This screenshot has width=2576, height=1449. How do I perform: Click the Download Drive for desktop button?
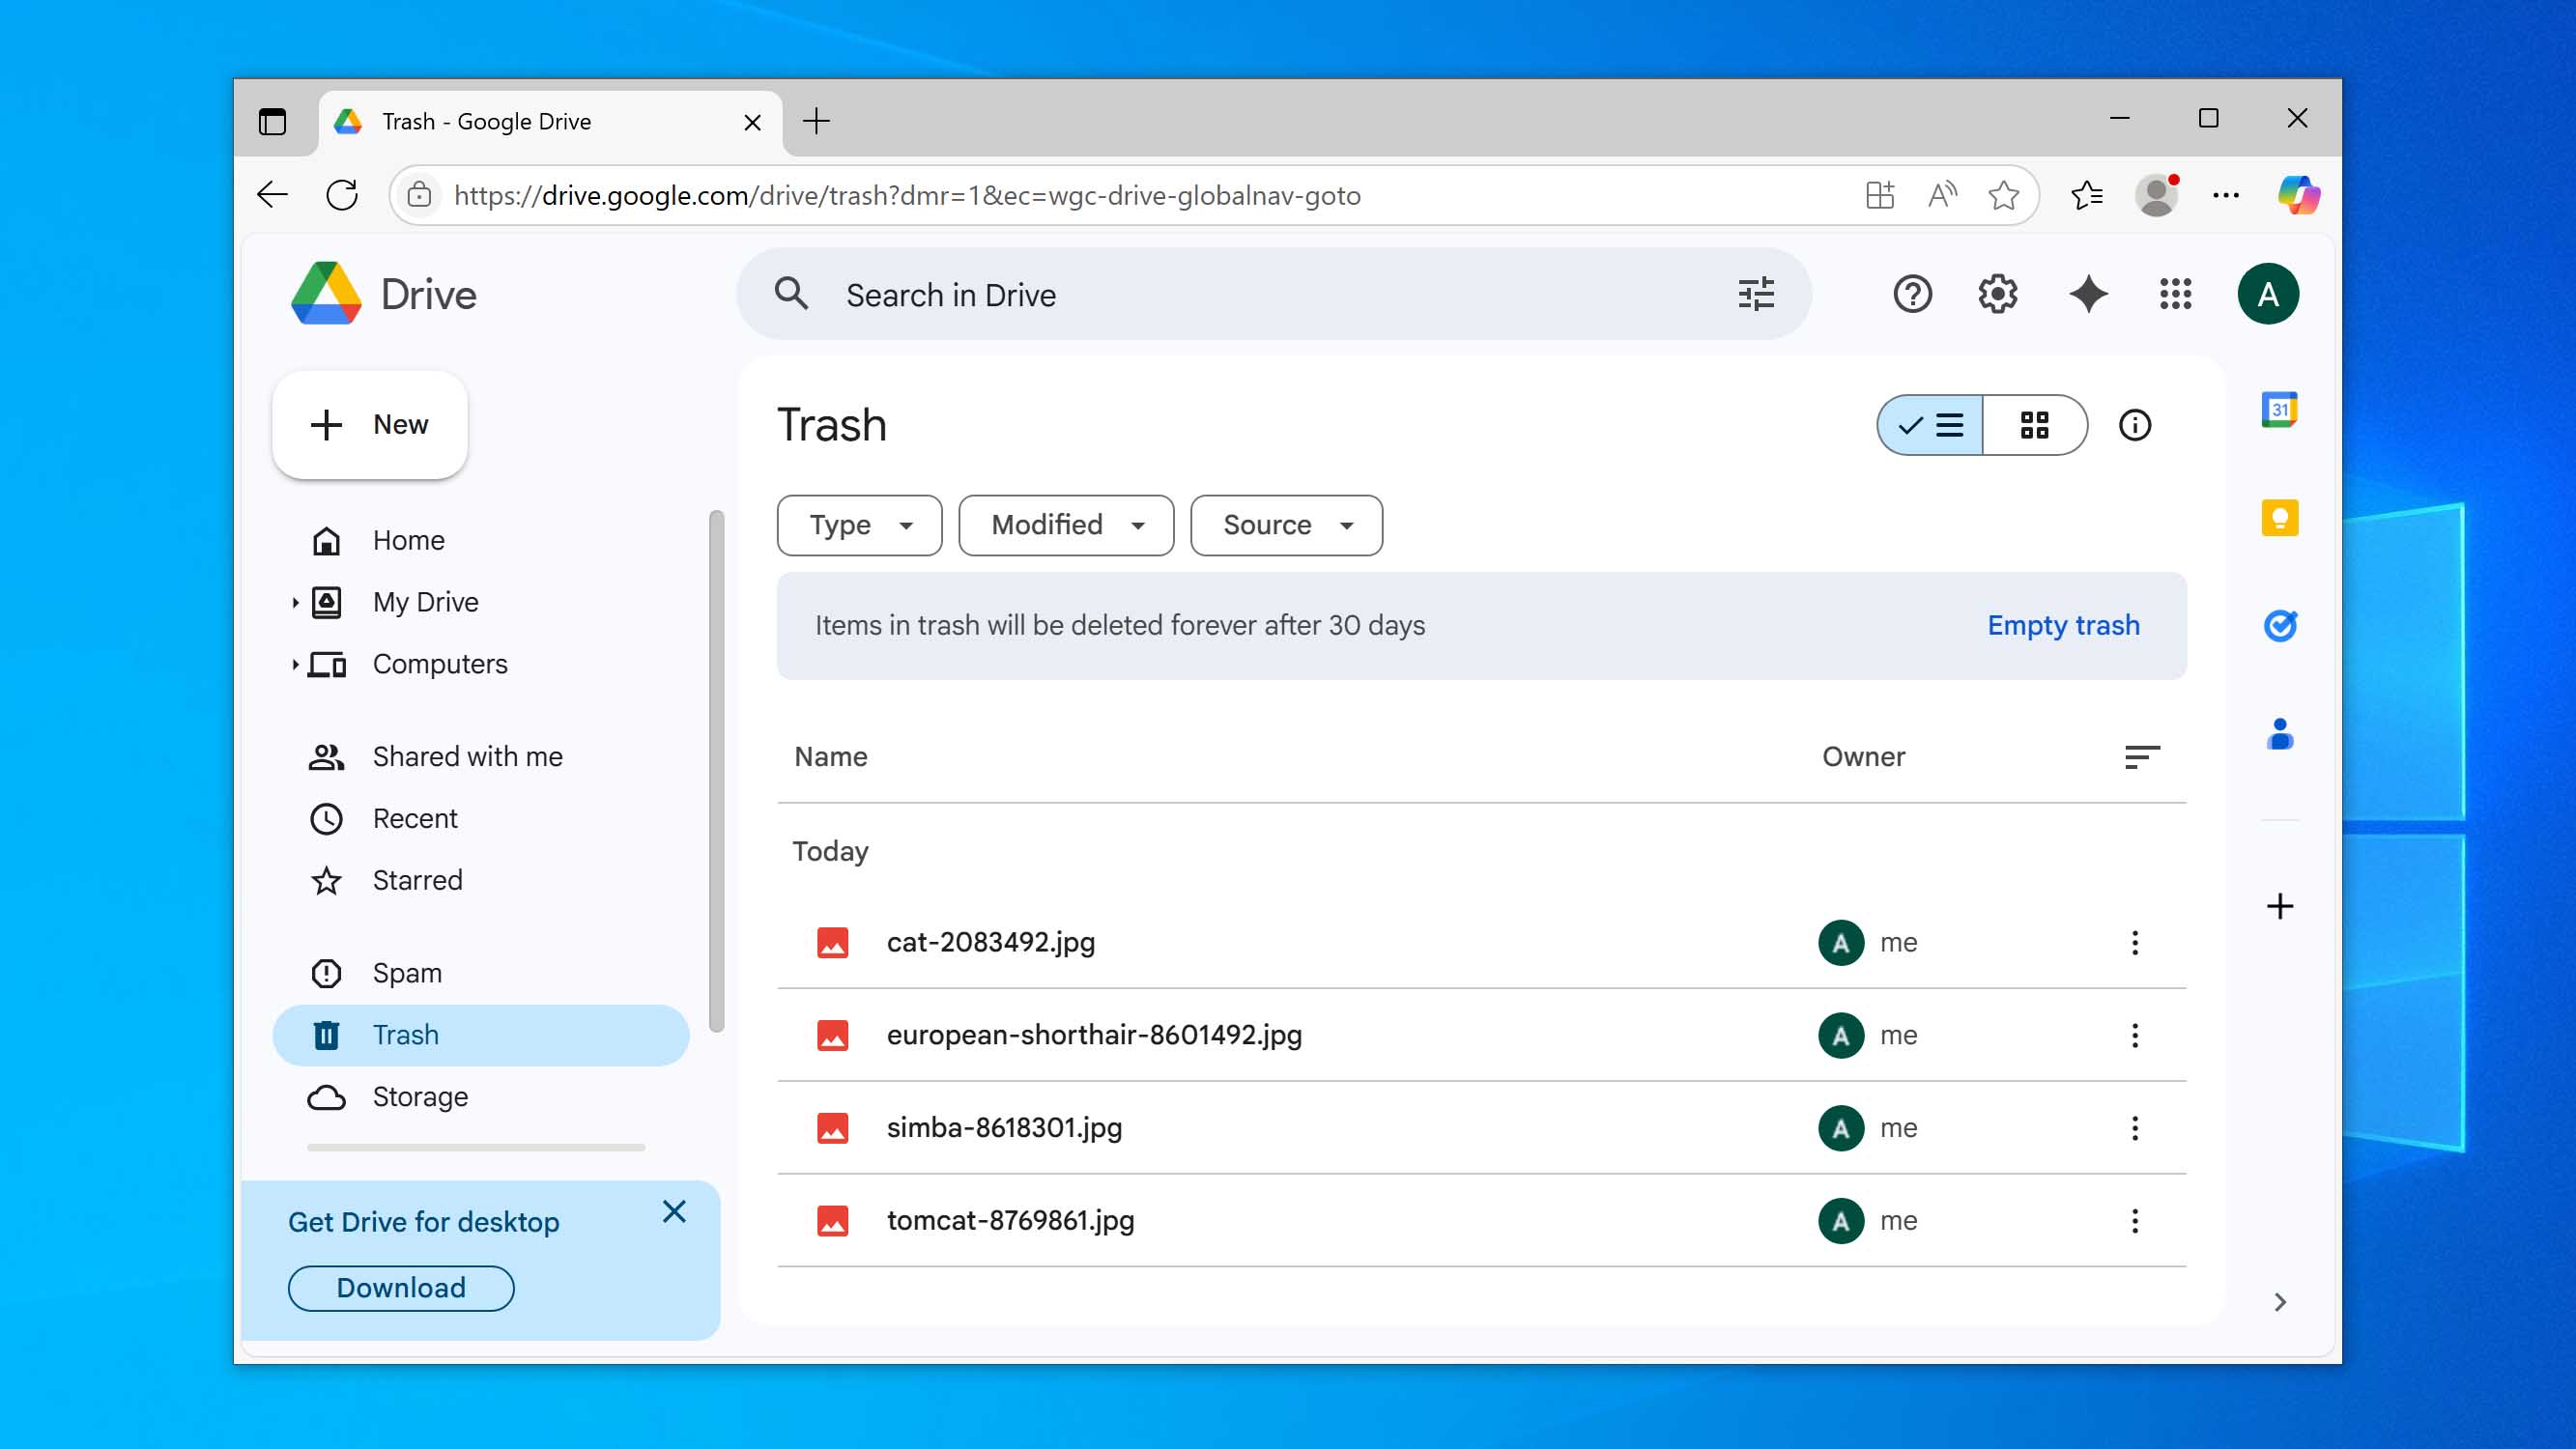[x=400, y=1287]
